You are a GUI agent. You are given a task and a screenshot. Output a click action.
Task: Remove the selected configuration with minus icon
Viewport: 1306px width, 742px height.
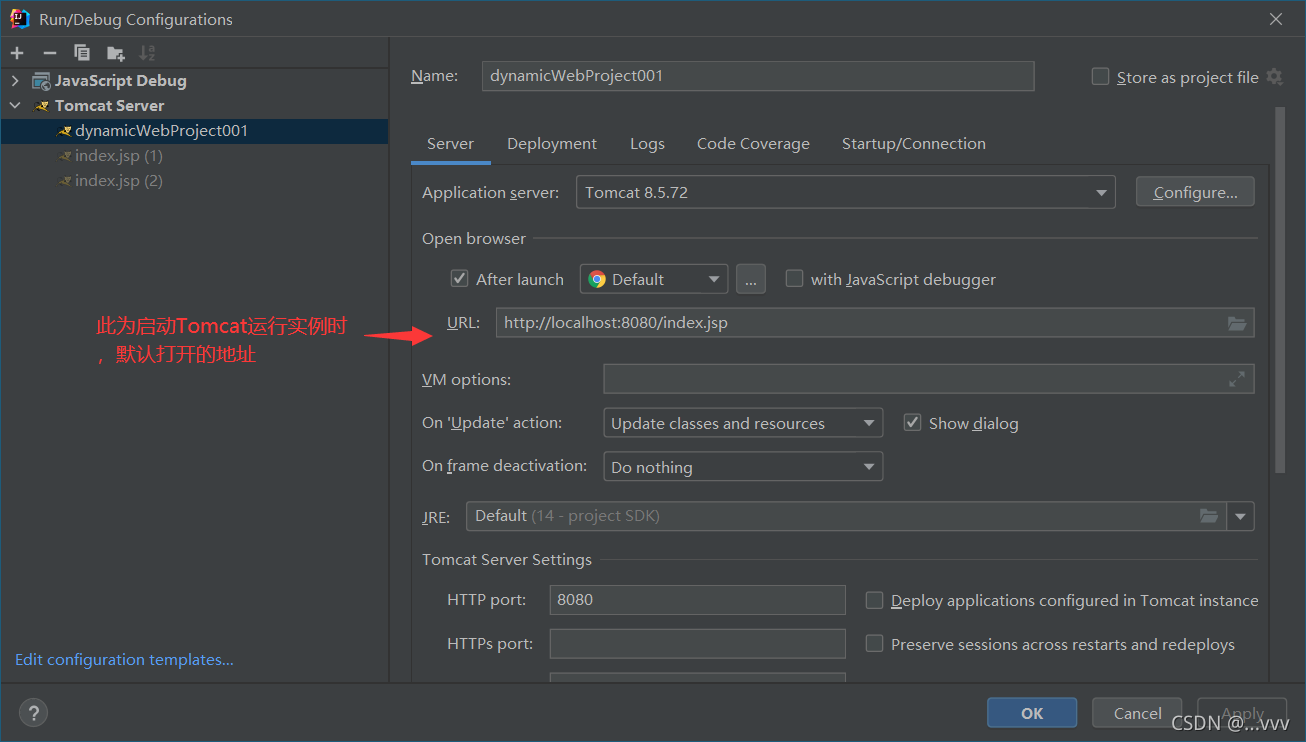click(50, 53)
